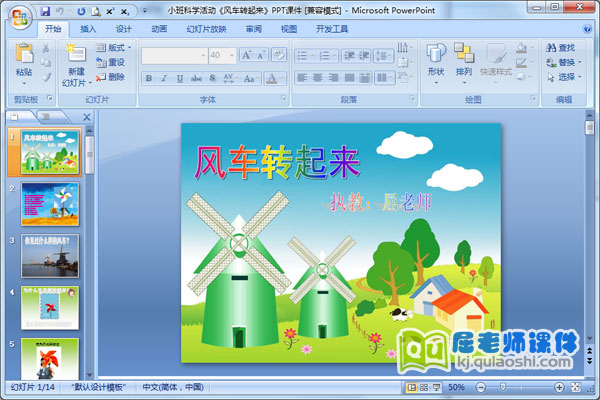Open print preview from quick access toolbar
This screenshot has height=400, width=600.
pos(96,11)
